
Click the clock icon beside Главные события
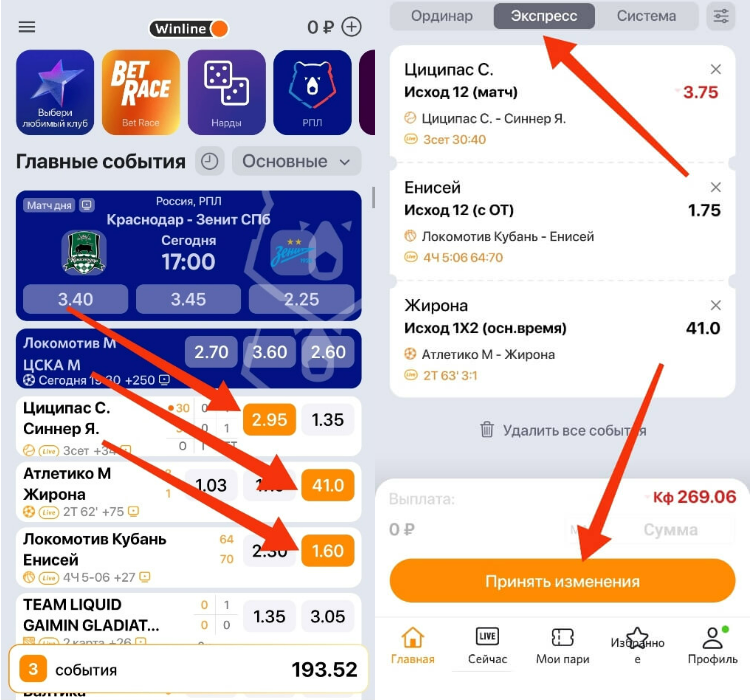pos(210,161)
